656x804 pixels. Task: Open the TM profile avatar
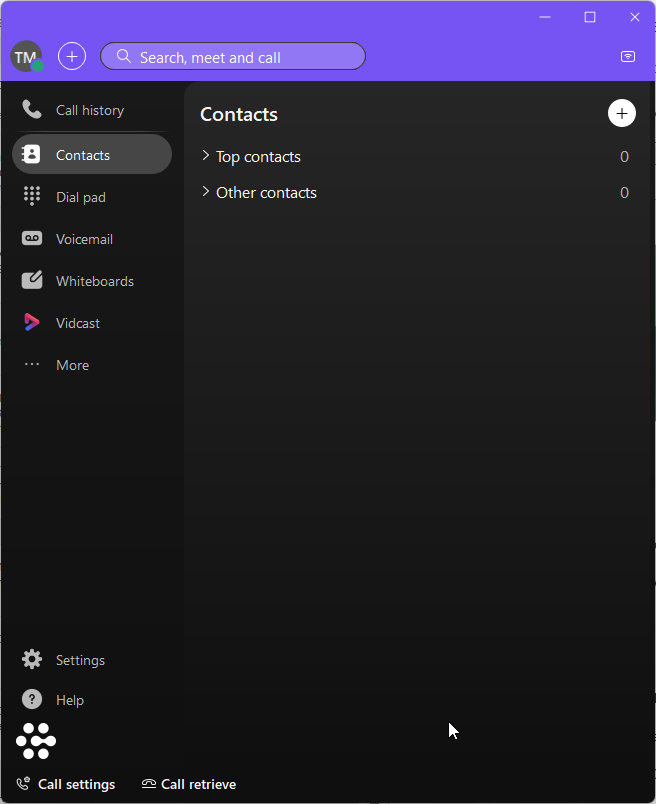(26, 56)
